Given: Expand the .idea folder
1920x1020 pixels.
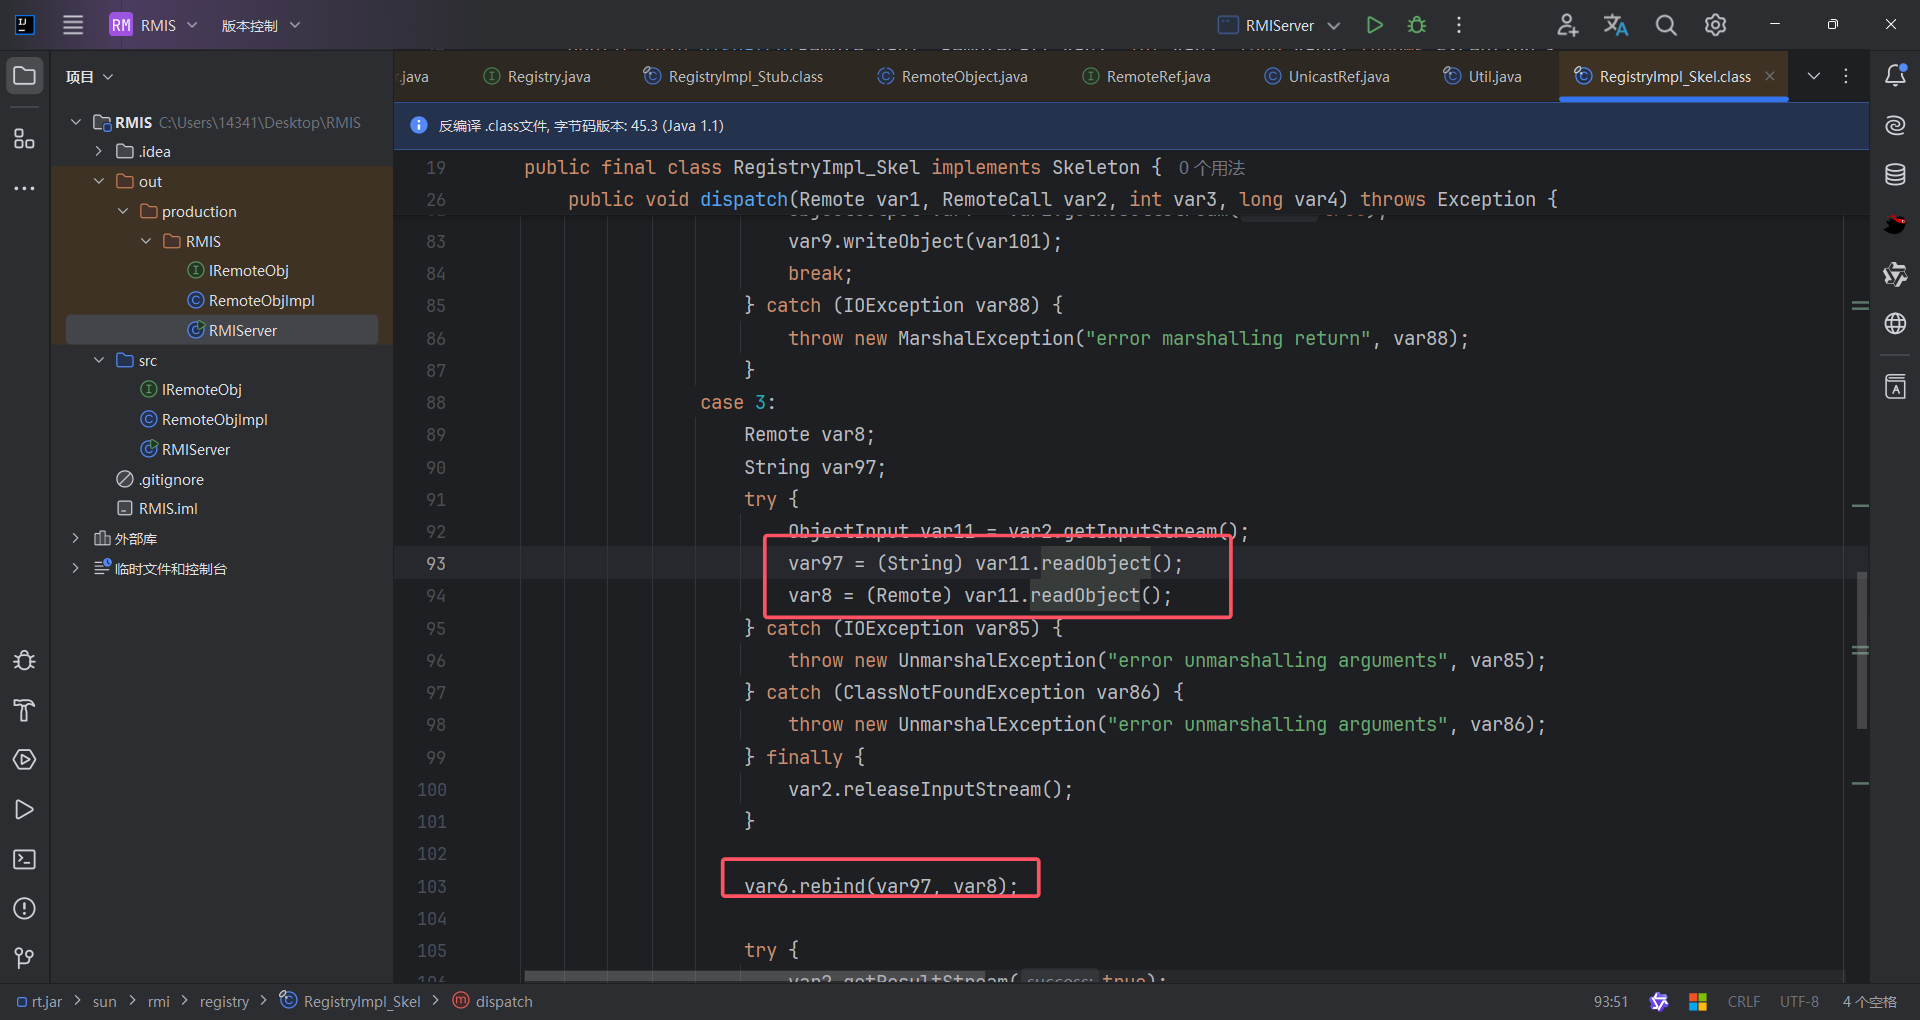Looking at the screenshot, I should (x=99, y=152).
